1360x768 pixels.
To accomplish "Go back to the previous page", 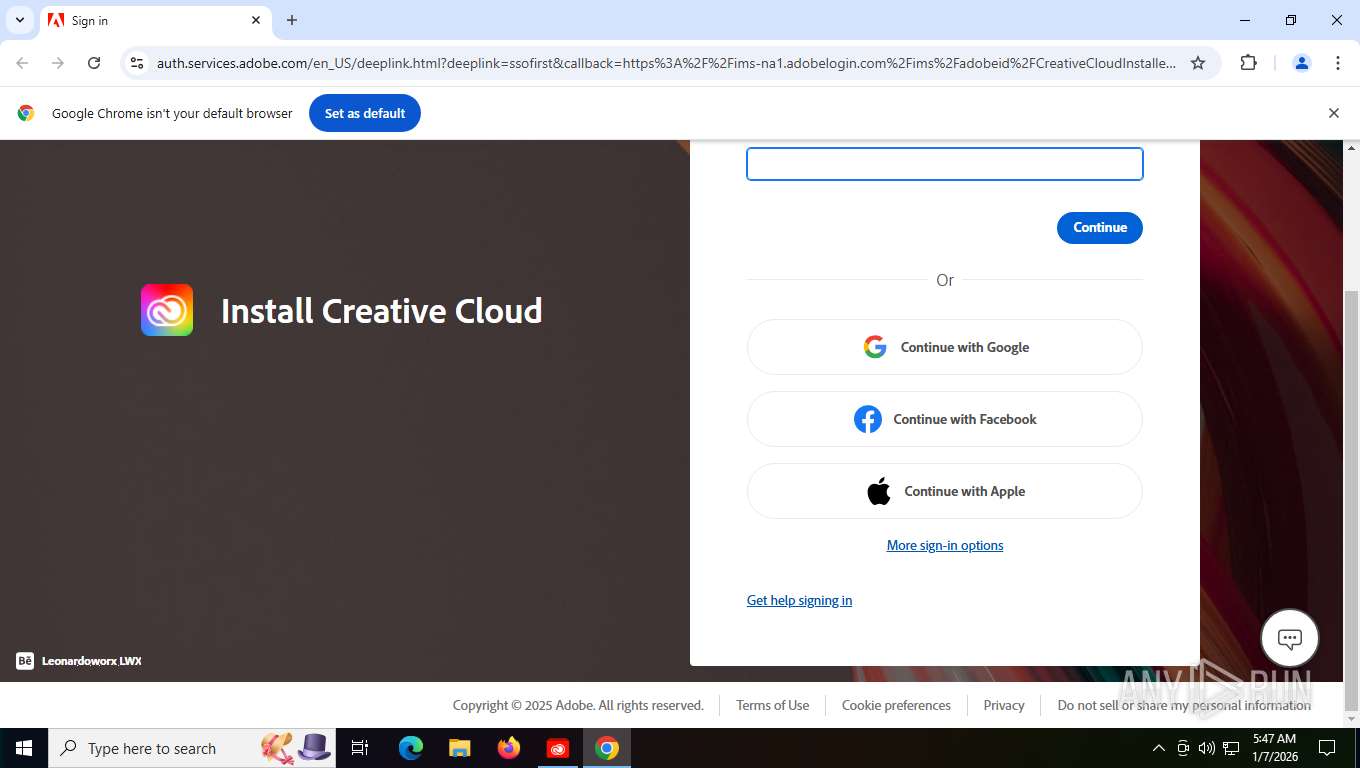I will tap(22, 63).
